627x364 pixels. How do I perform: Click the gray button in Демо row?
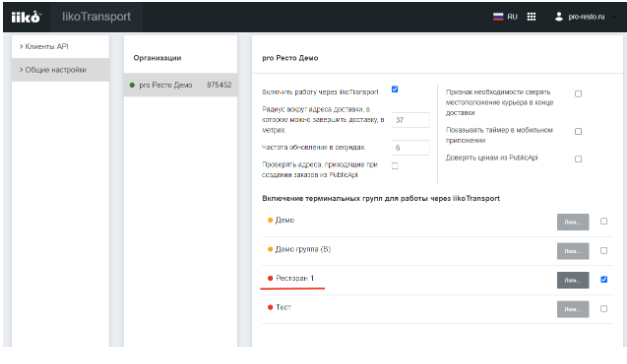tap(573, 222)
